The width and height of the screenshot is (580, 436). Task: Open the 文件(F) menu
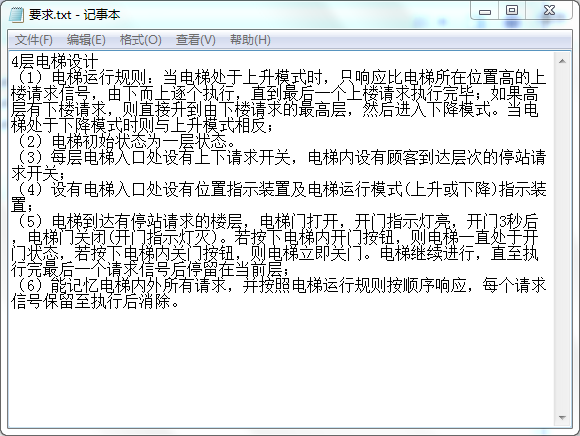[x=34, y=40]
